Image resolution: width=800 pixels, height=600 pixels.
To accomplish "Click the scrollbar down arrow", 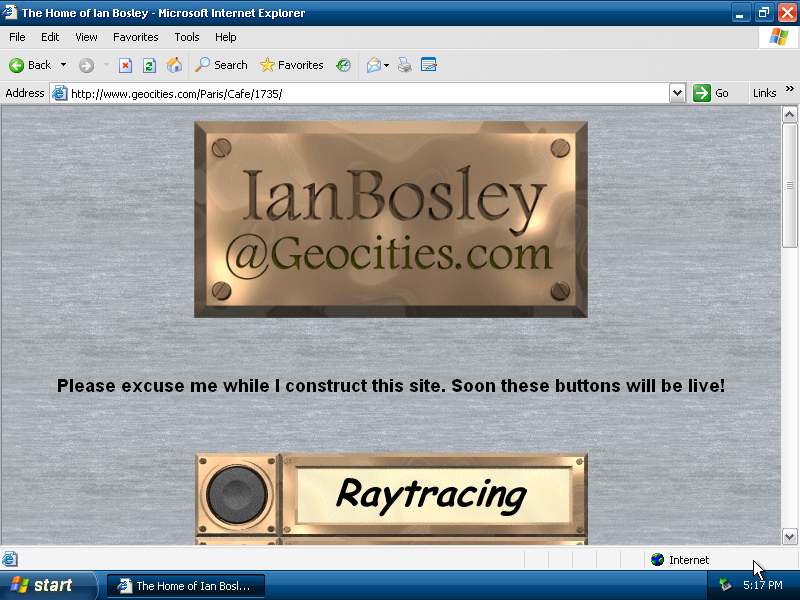I will pyautogui.click(x=790, y=536).
